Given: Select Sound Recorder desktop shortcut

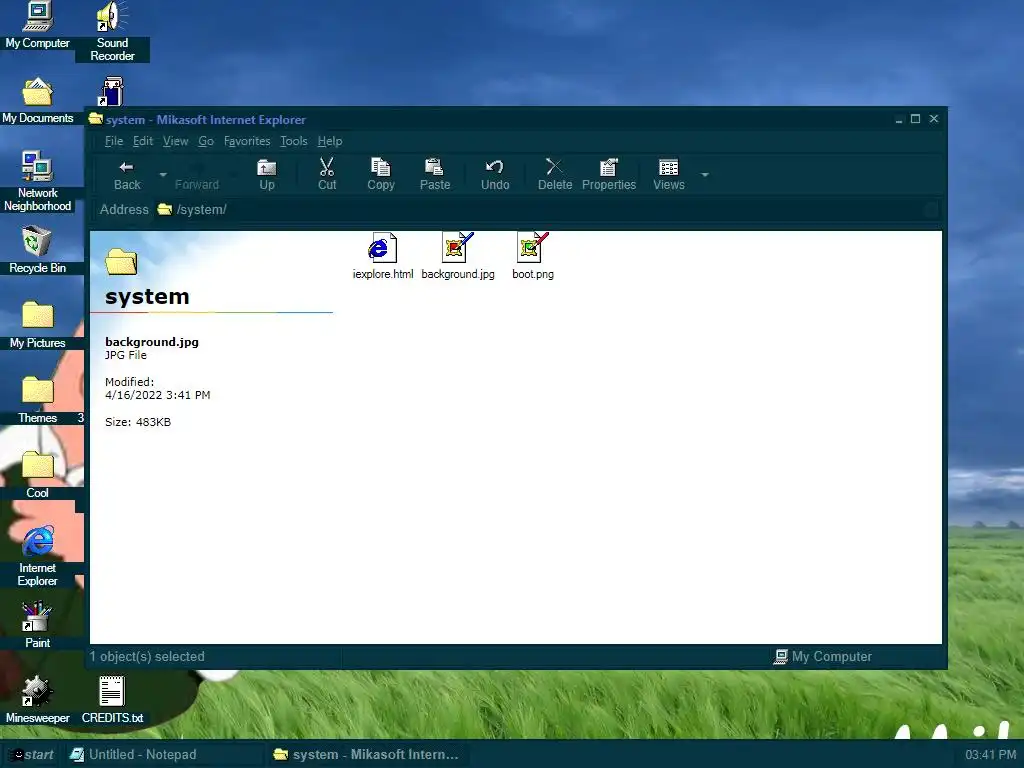Looking at the screenshot, I should (x=112, y=31).
